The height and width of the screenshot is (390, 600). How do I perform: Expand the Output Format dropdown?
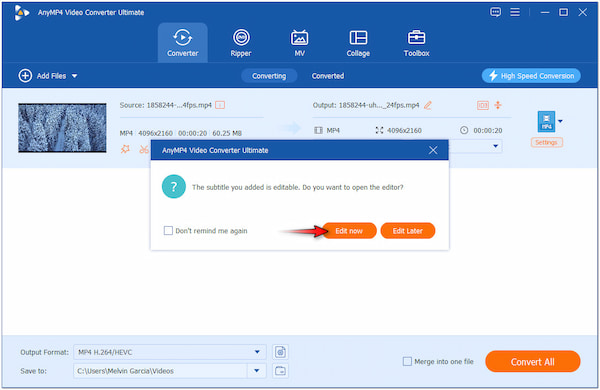click(x=257, y=352)
